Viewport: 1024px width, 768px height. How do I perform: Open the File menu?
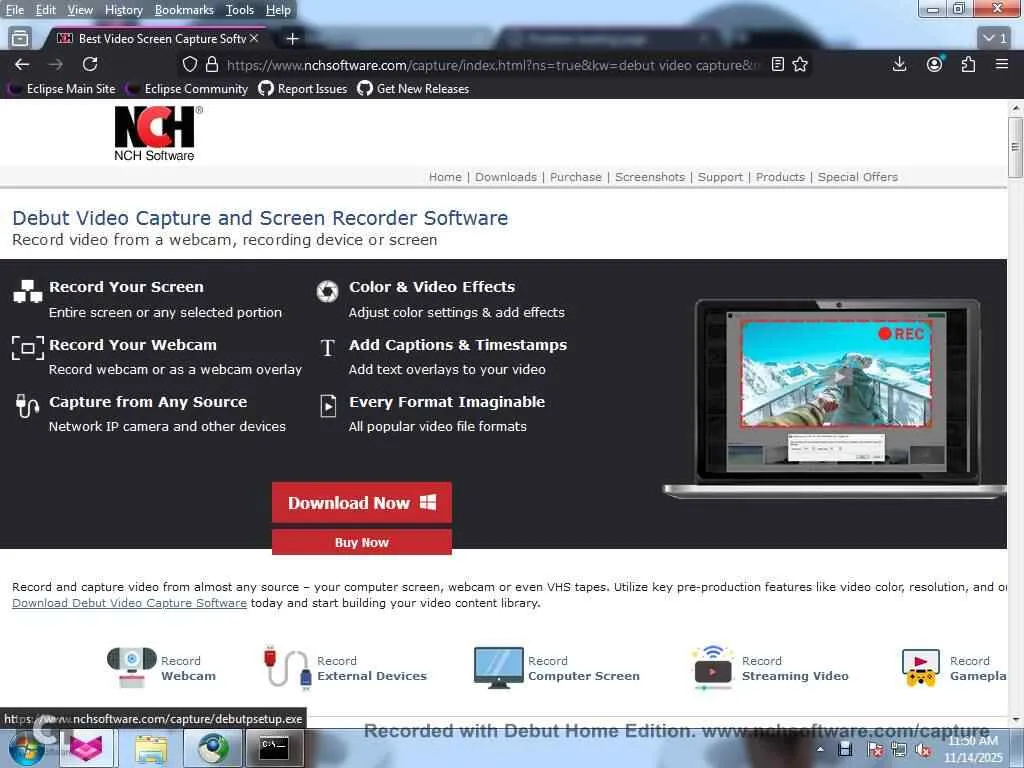click(14, 10)
